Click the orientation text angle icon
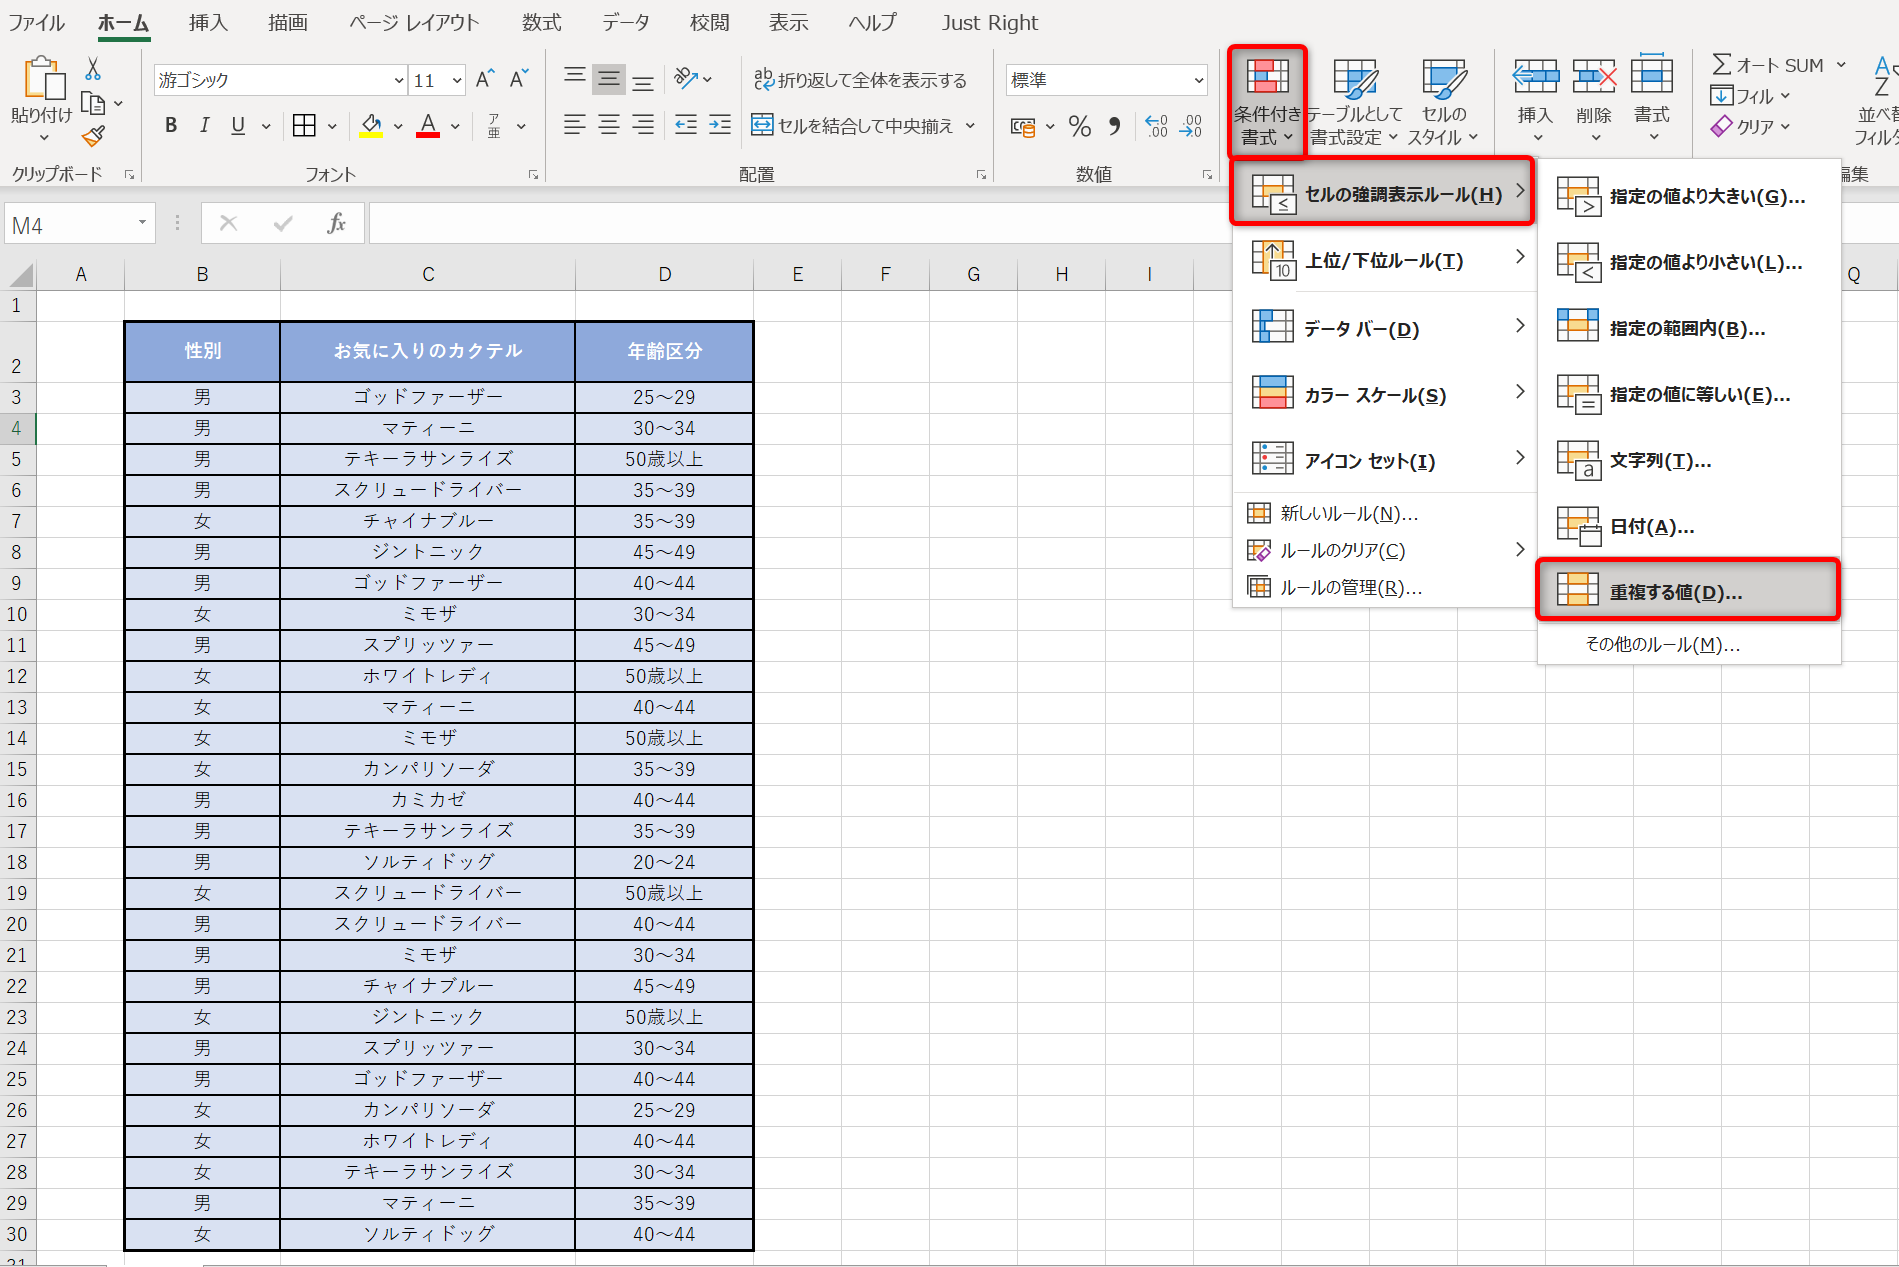Screen dimensions: 1899x1267 pyautogui.click(x=685, y=78)
